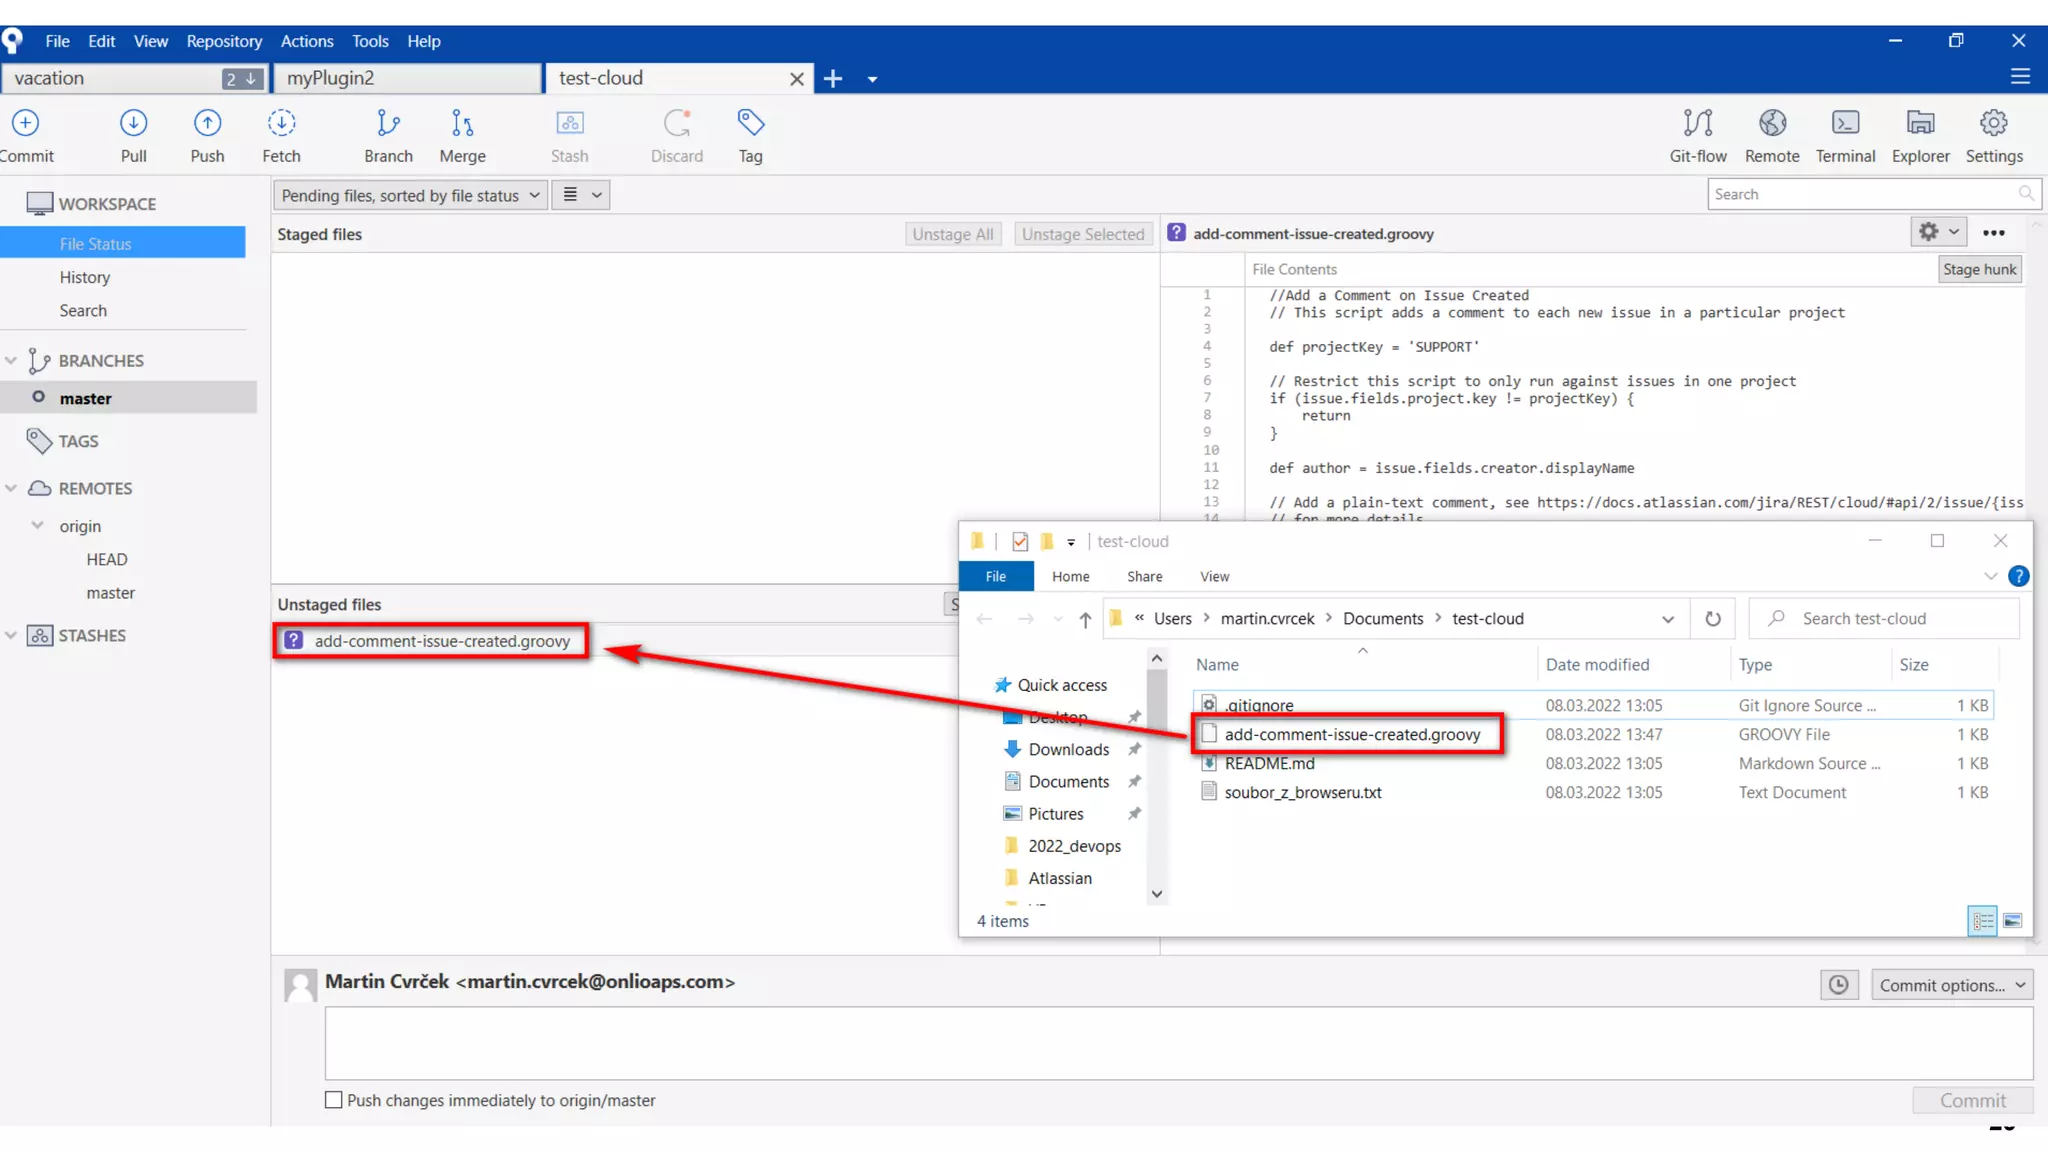Open the Terminal icon
The image size is (2048, 1152).
pyautogui.click(x=1845, y=124)
